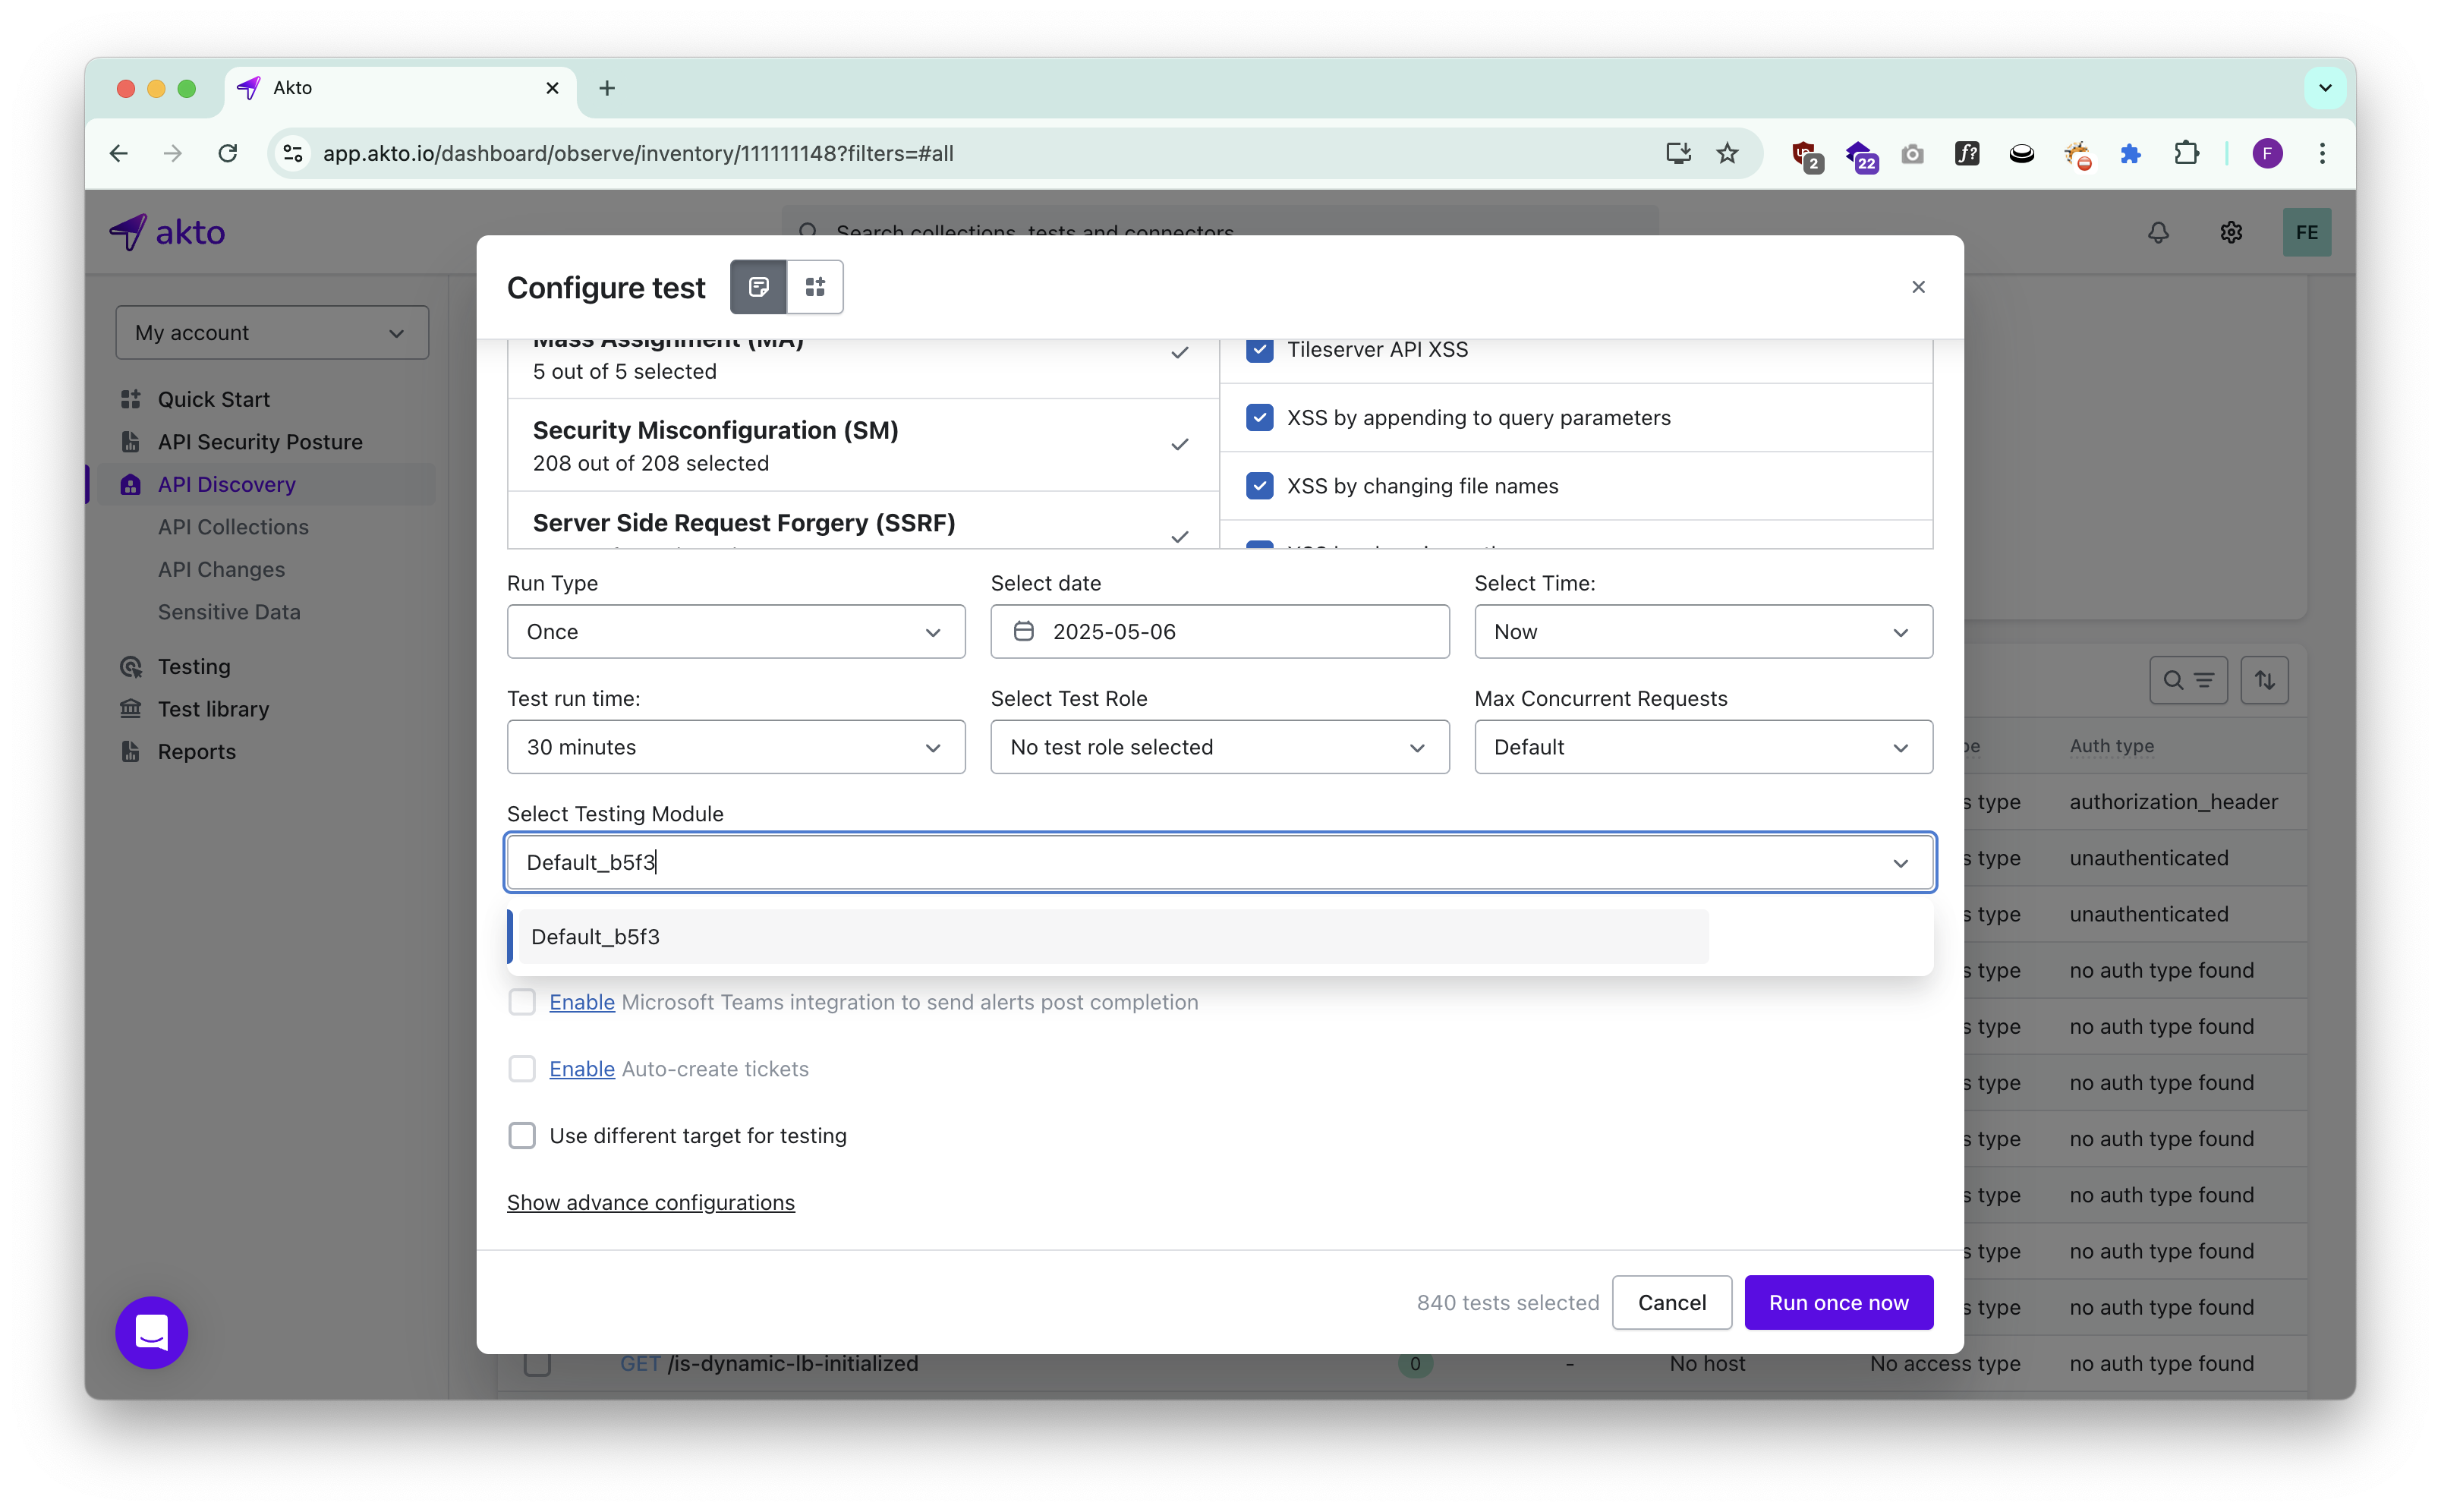Viewport: 2441px width, 1512px height.
Task: Close the Configure test dialog
Action: (1917, 287)
